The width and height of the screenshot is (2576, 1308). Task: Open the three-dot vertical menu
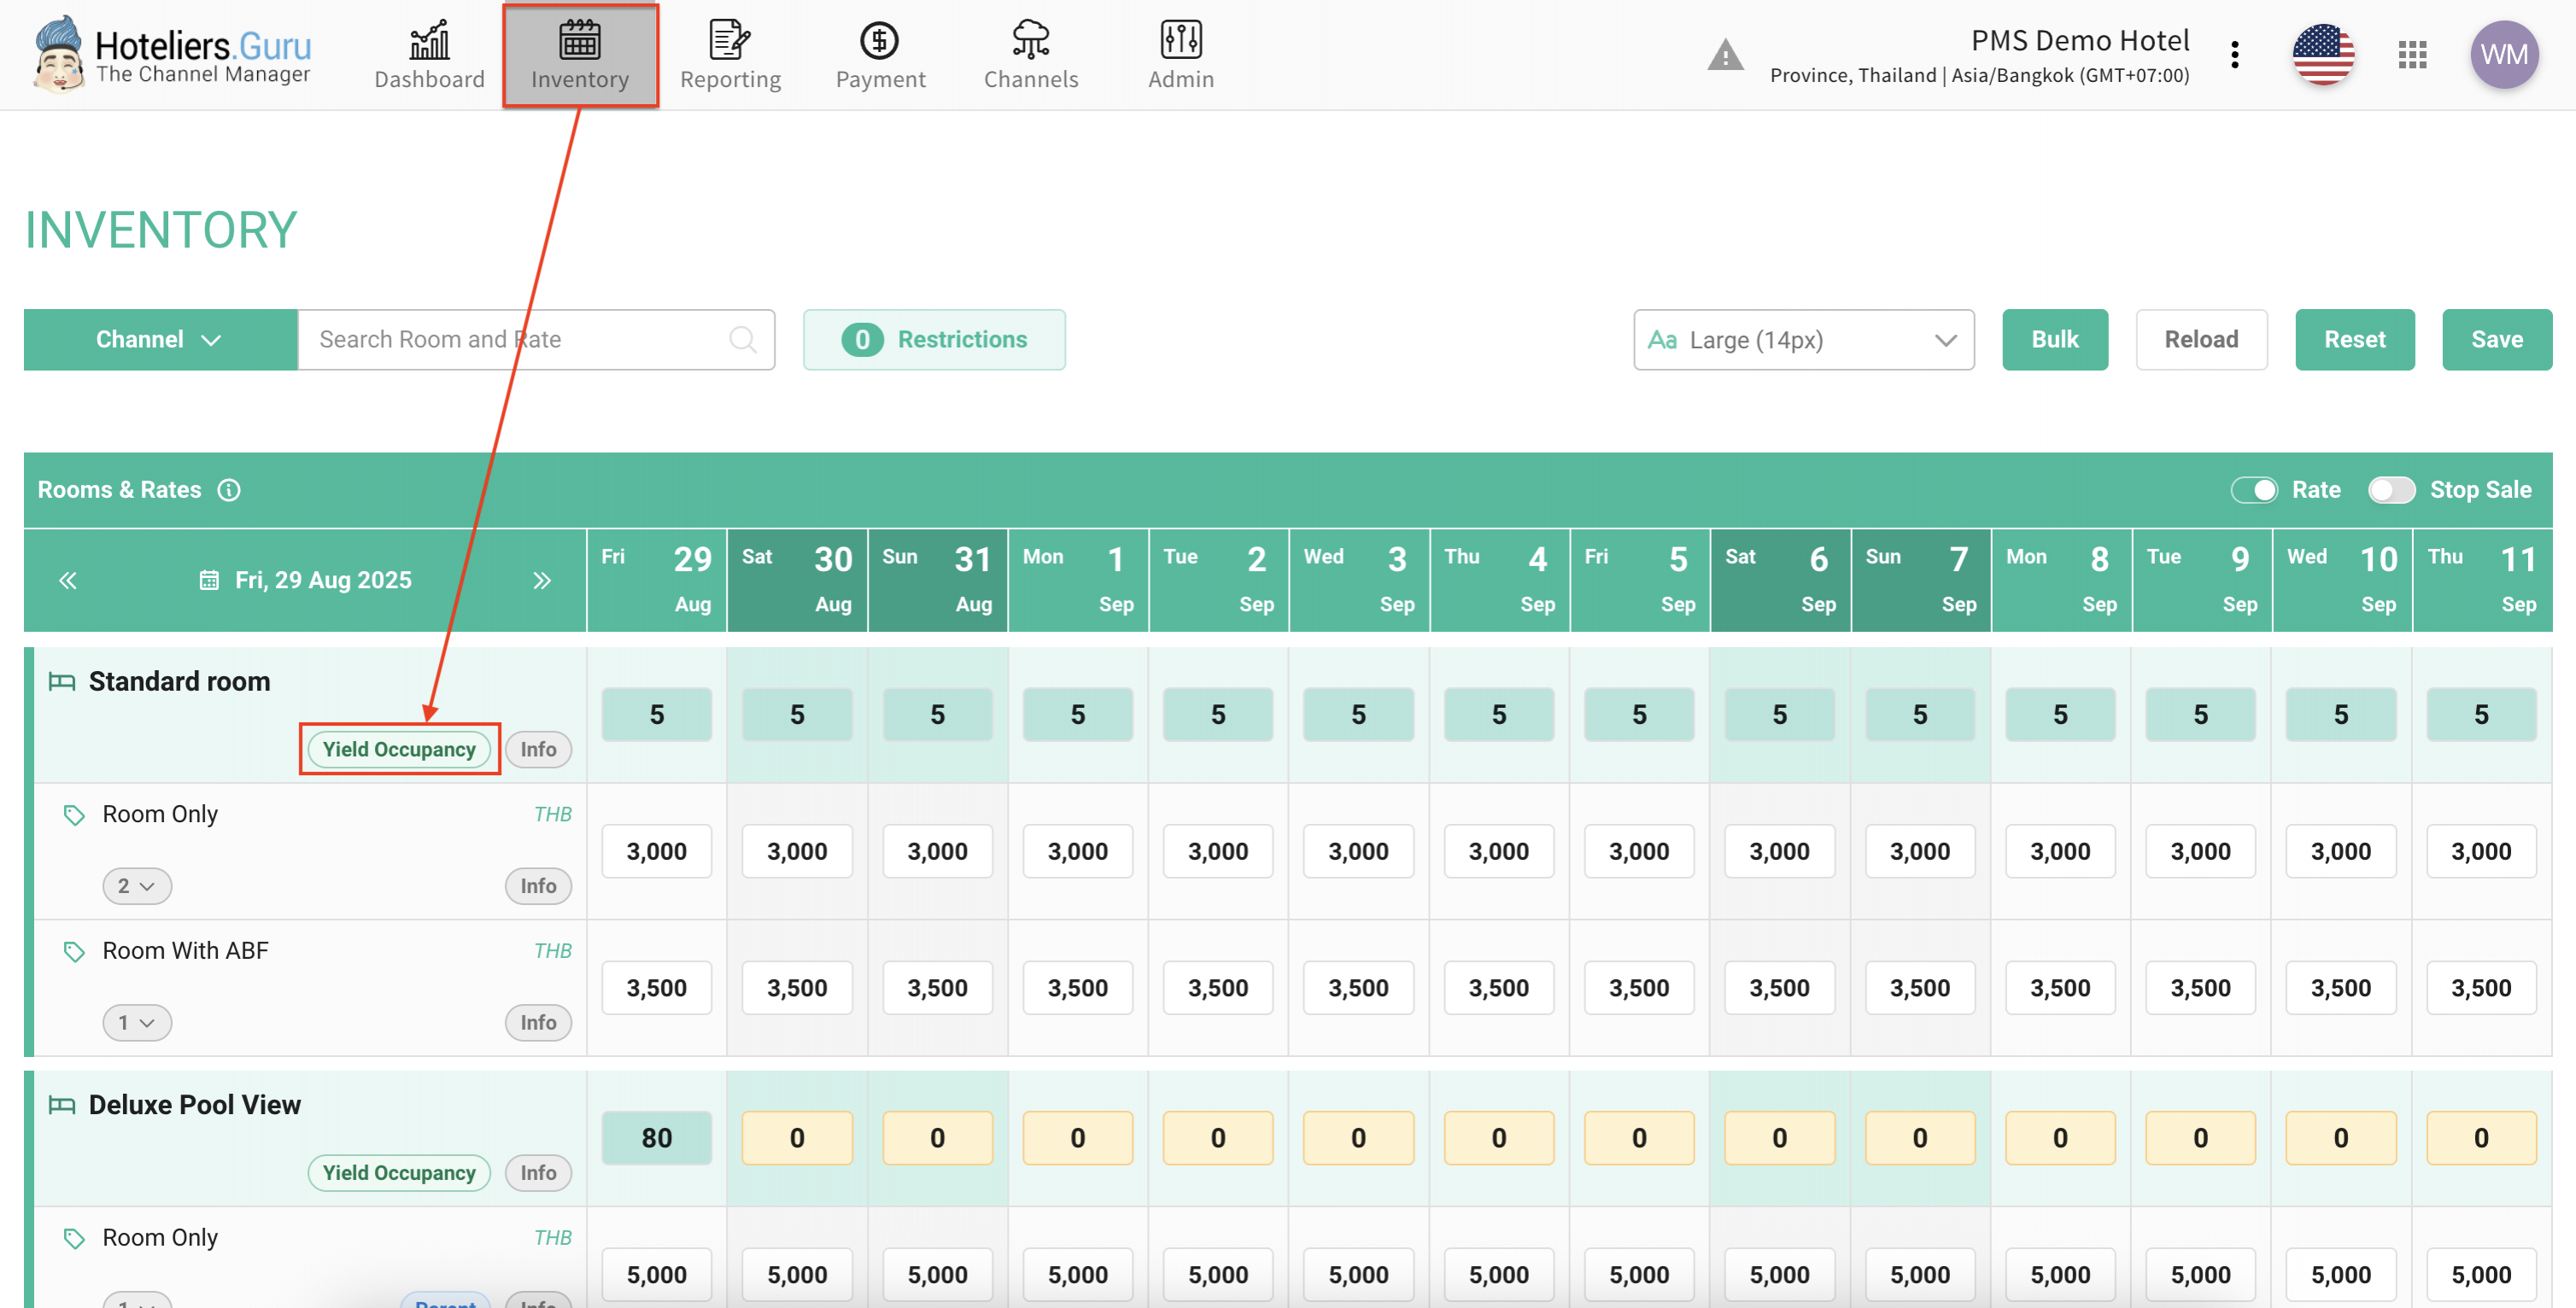[x=2234, y=55]
